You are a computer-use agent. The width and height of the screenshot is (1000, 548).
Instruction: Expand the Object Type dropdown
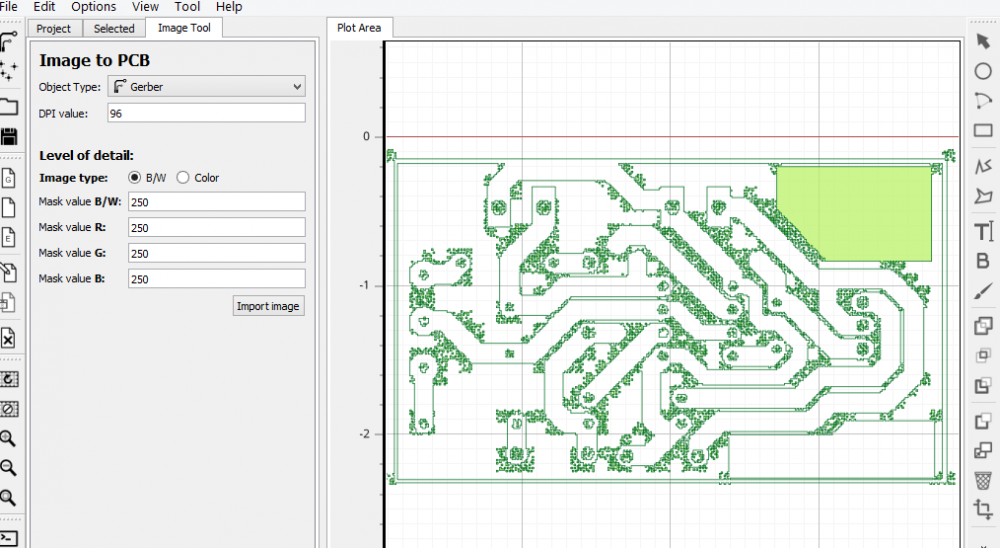pos(204,87)
